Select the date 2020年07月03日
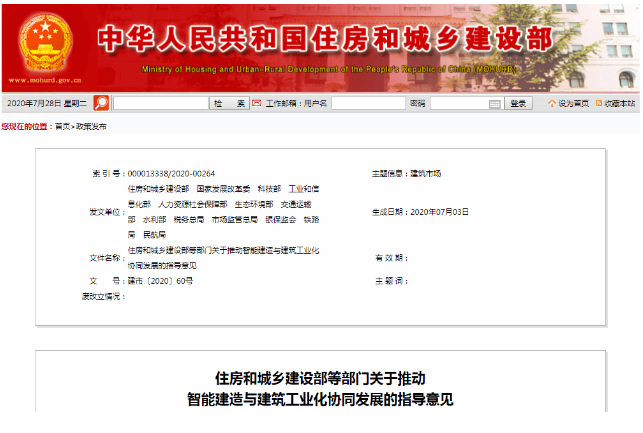This screenshot has height=433, width=643. pos(440,212)
